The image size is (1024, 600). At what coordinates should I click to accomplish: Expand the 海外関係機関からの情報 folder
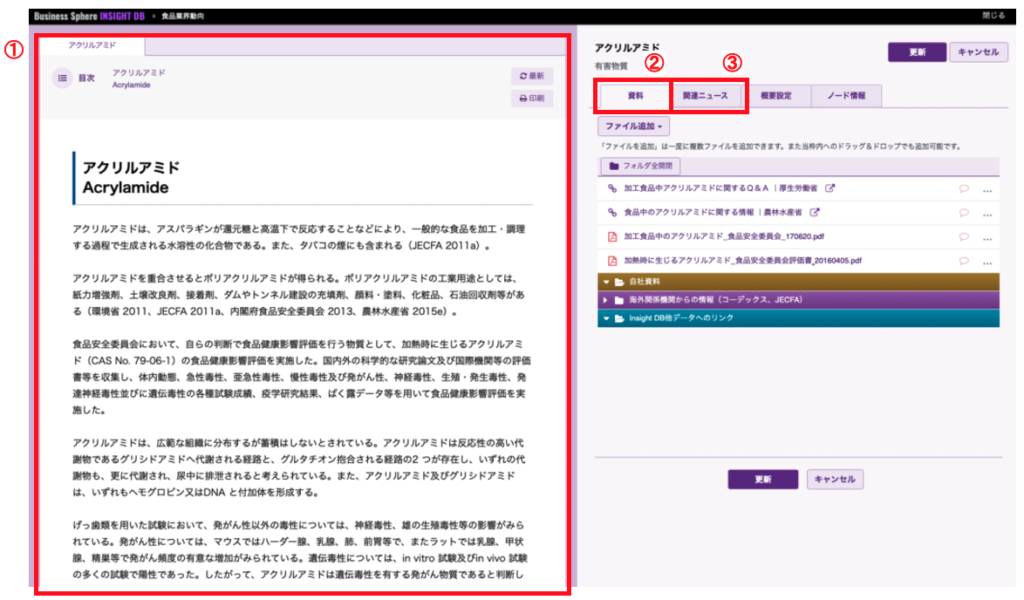[x=606, y=300]
